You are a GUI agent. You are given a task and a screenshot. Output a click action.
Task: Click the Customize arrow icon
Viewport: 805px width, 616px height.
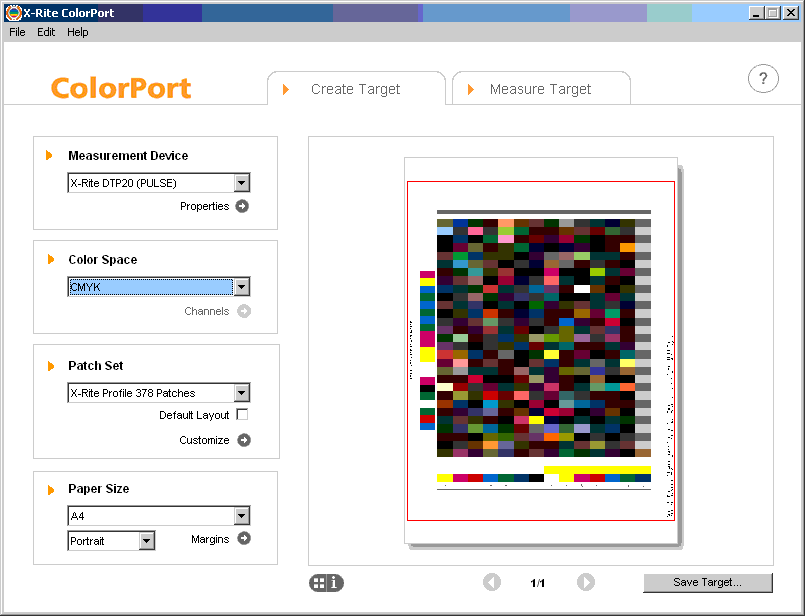pyautogui.click(x=244, y=440)
